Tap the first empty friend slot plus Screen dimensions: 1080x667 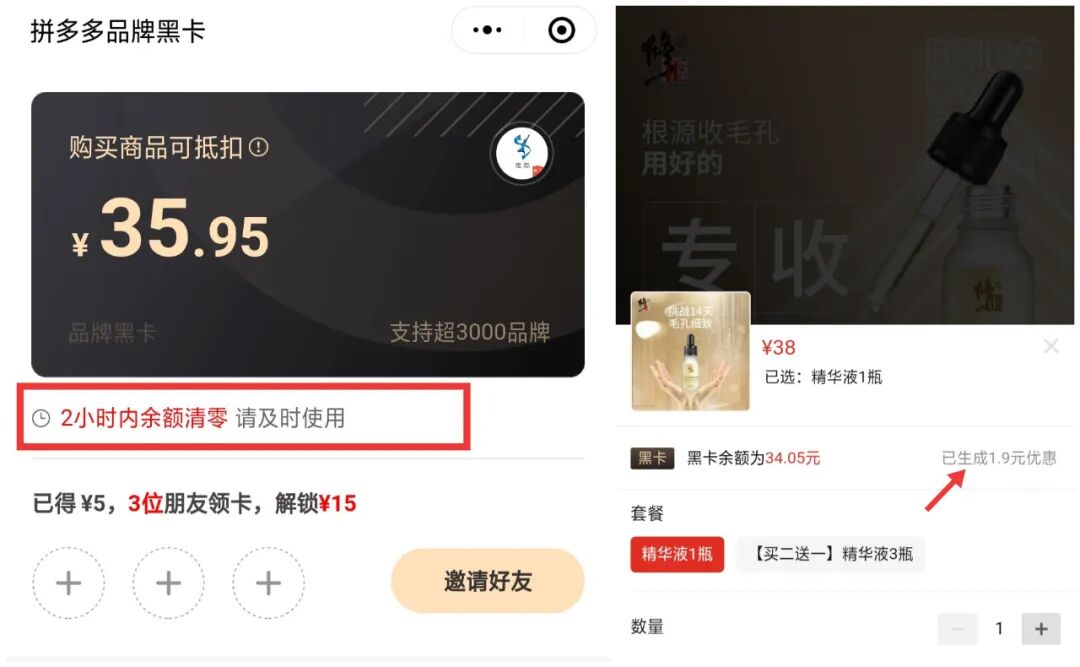(x=69, y=583)
